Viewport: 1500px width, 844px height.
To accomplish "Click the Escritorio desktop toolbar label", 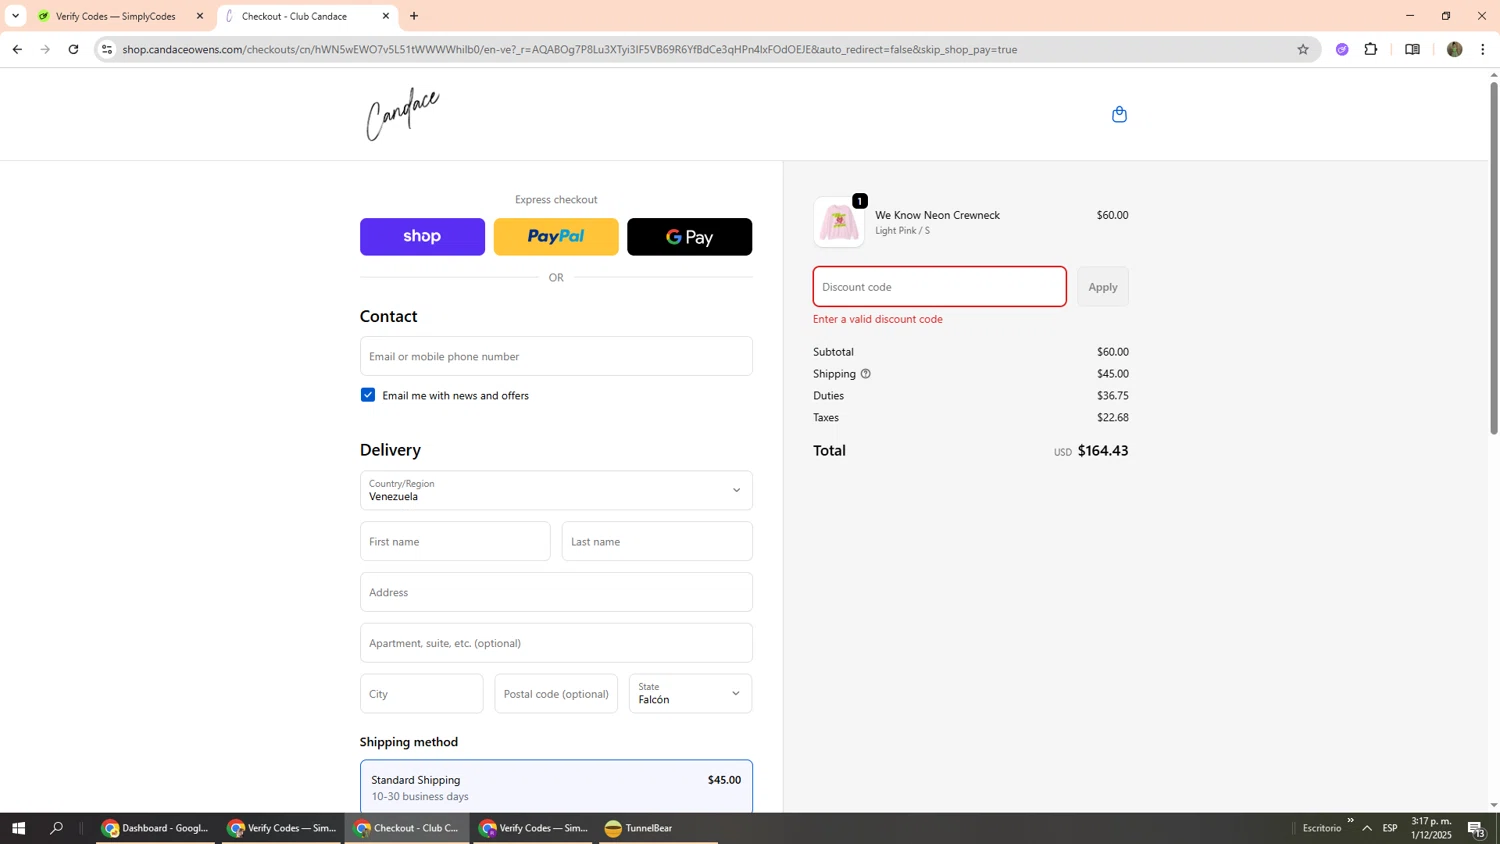I will tap(1322, 828).
